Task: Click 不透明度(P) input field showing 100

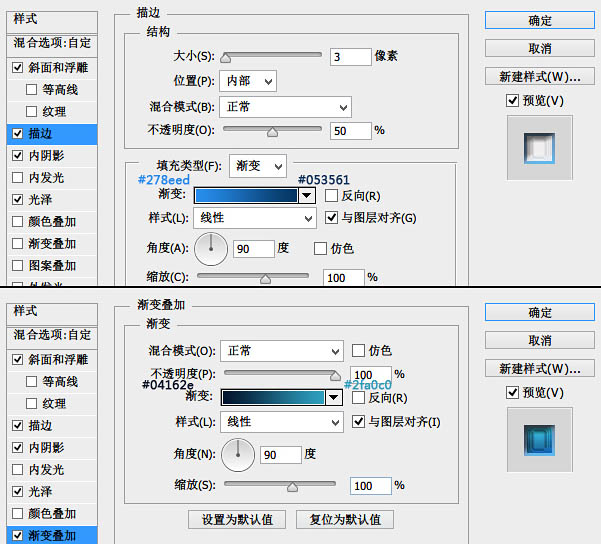Action: coord(371,375)
